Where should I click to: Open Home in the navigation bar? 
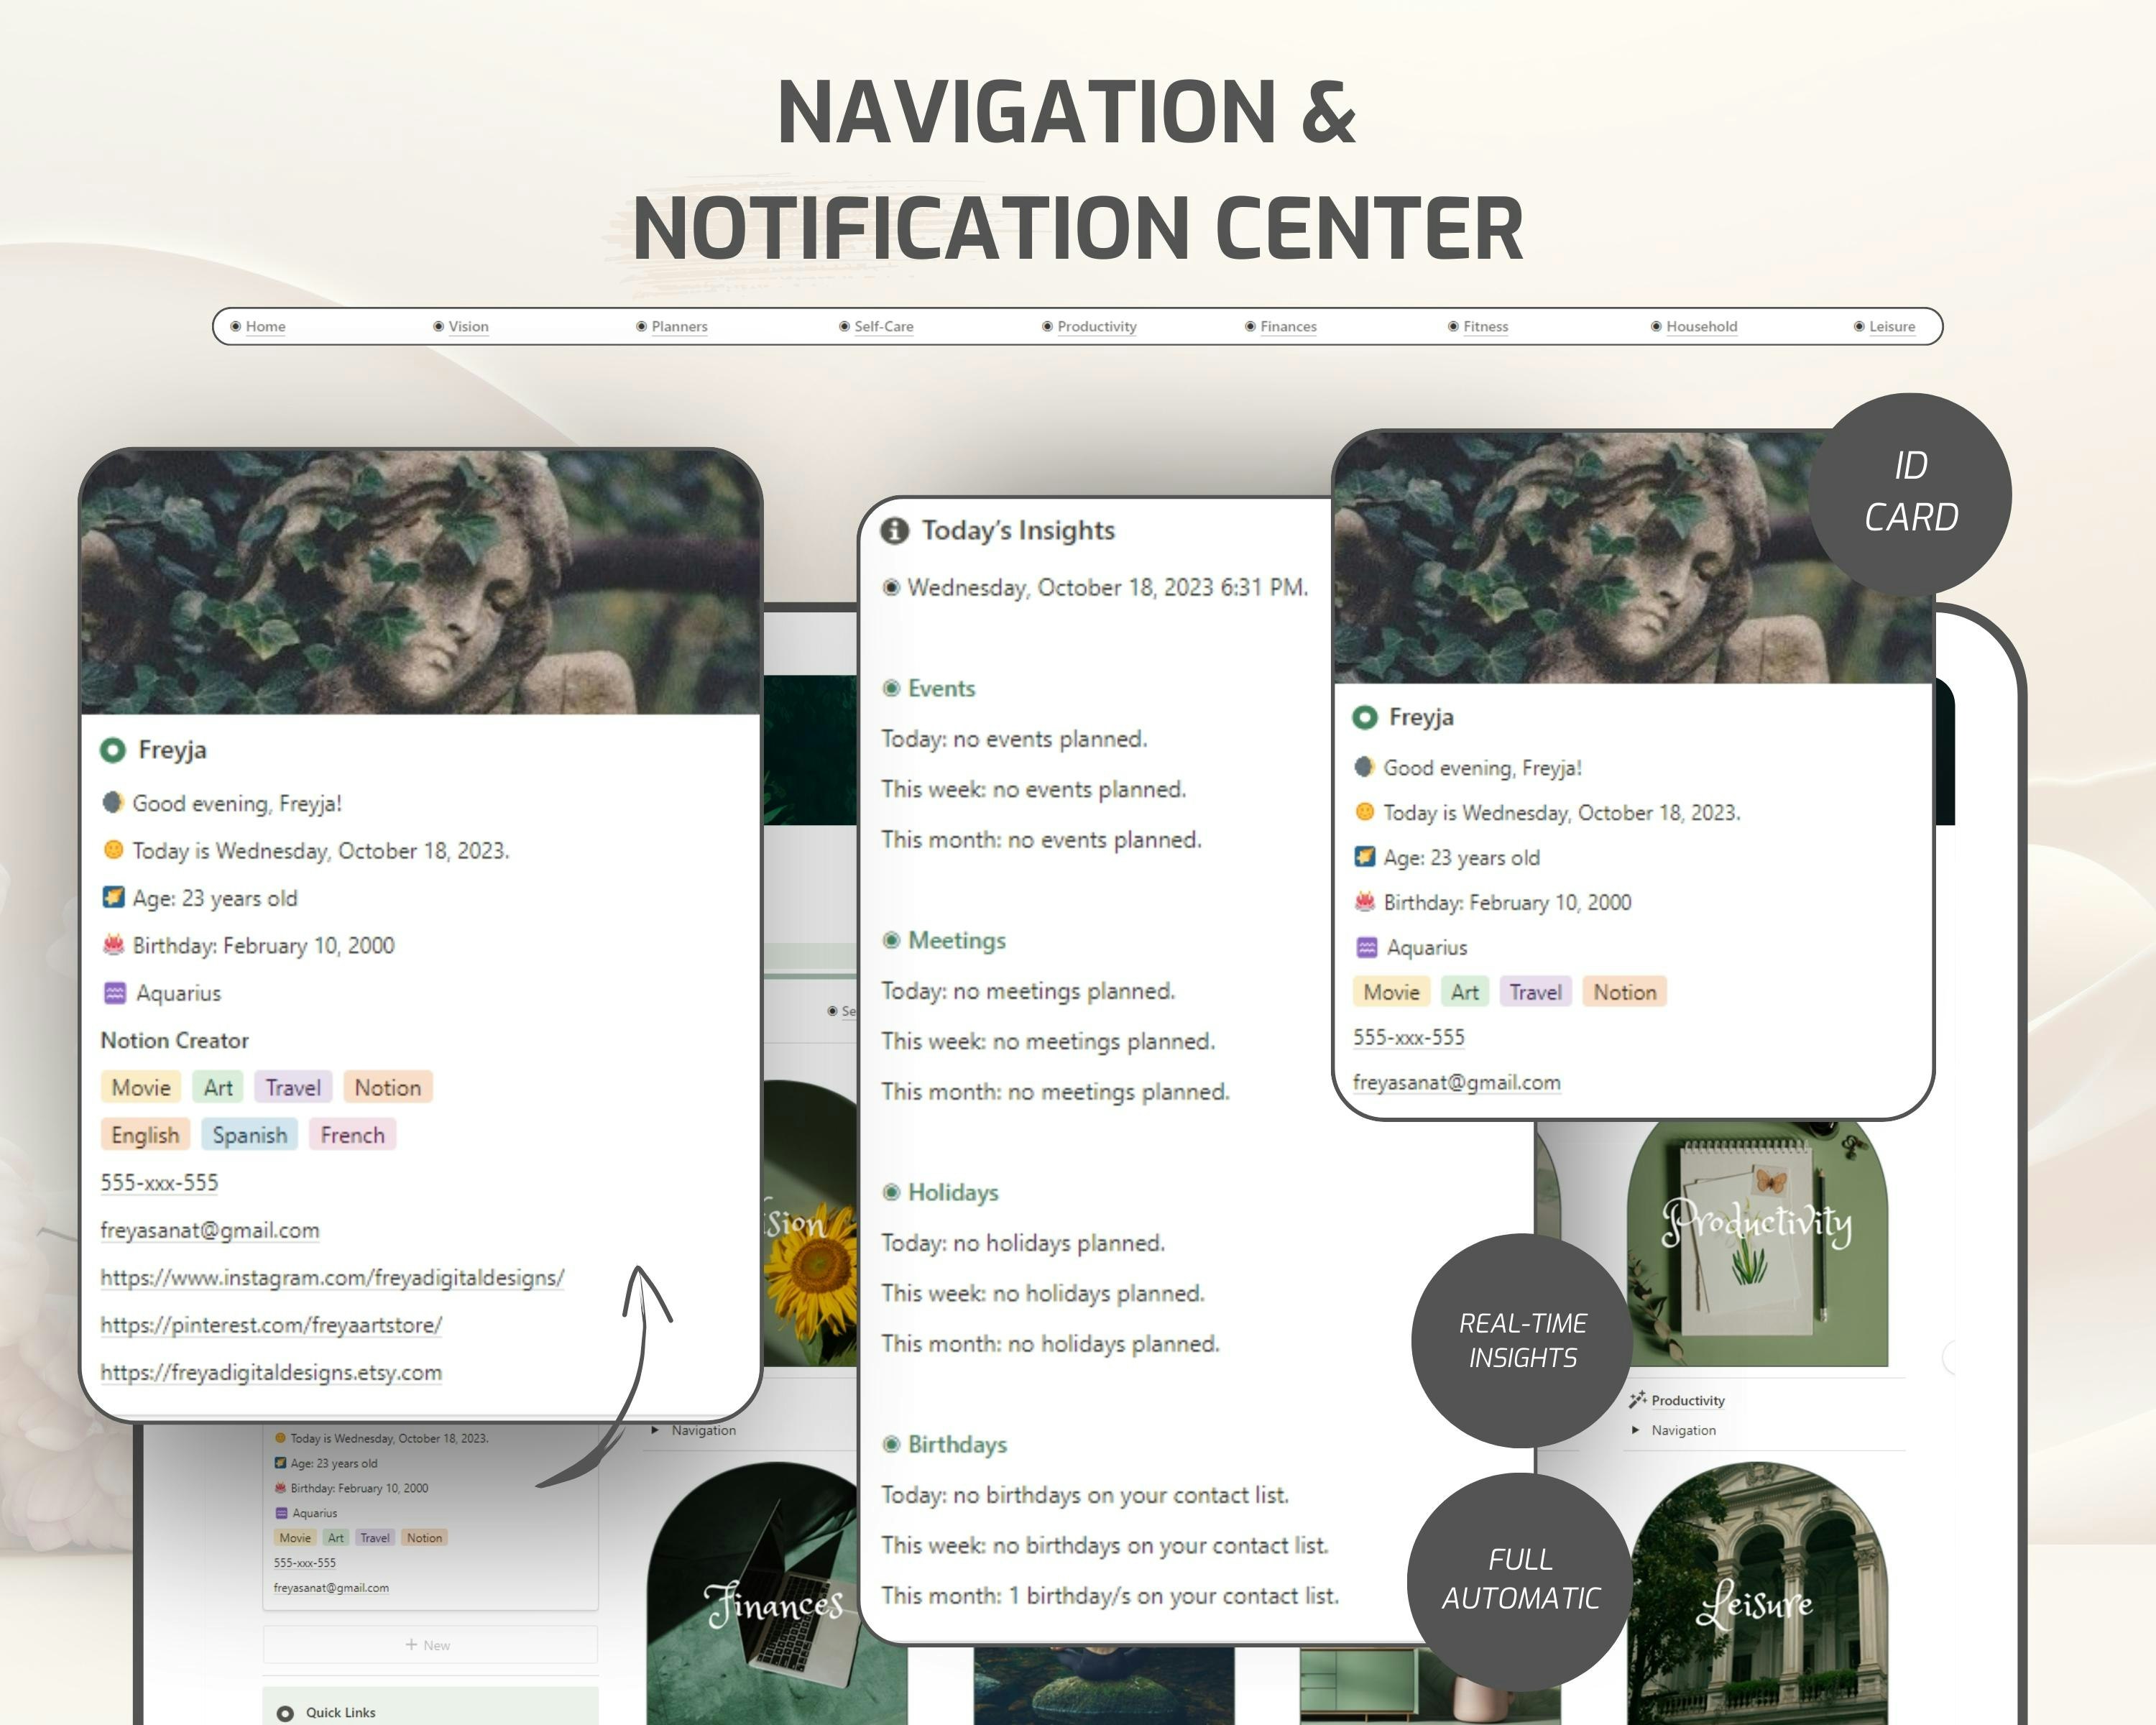pos(265,326)
